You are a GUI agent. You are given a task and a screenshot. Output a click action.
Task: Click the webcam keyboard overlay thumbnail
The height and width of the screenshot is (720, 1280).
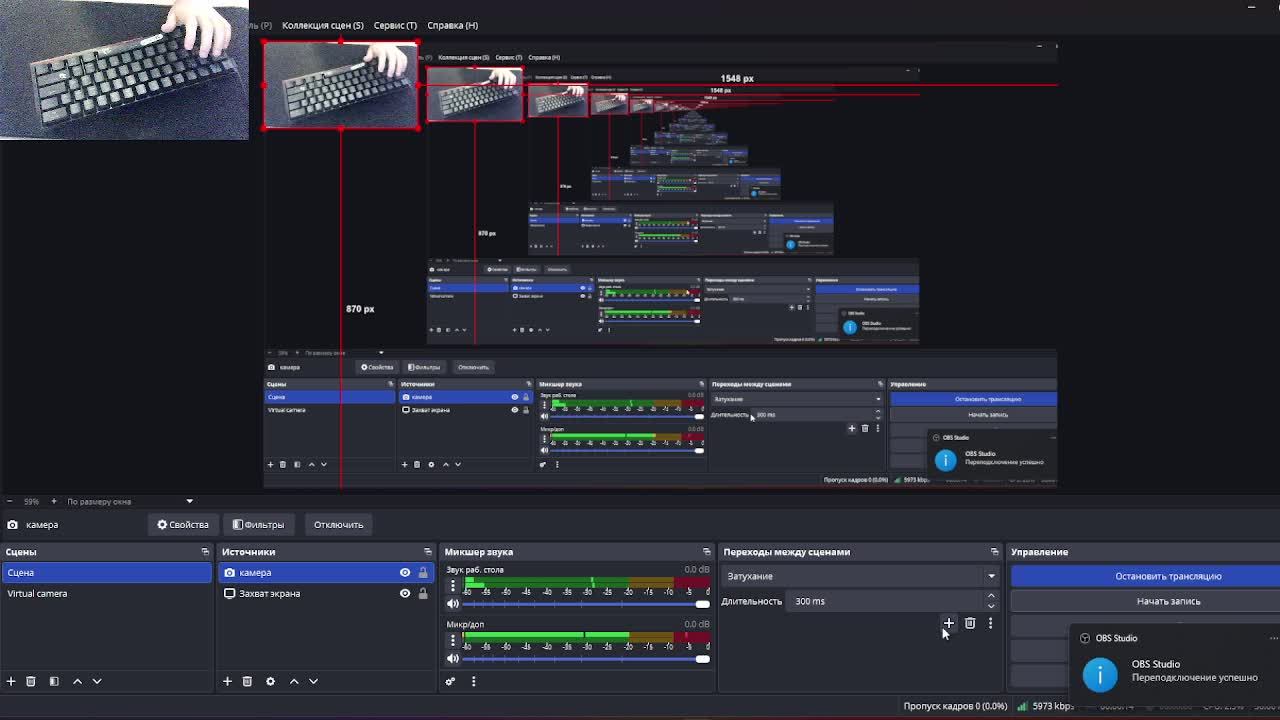124,69
